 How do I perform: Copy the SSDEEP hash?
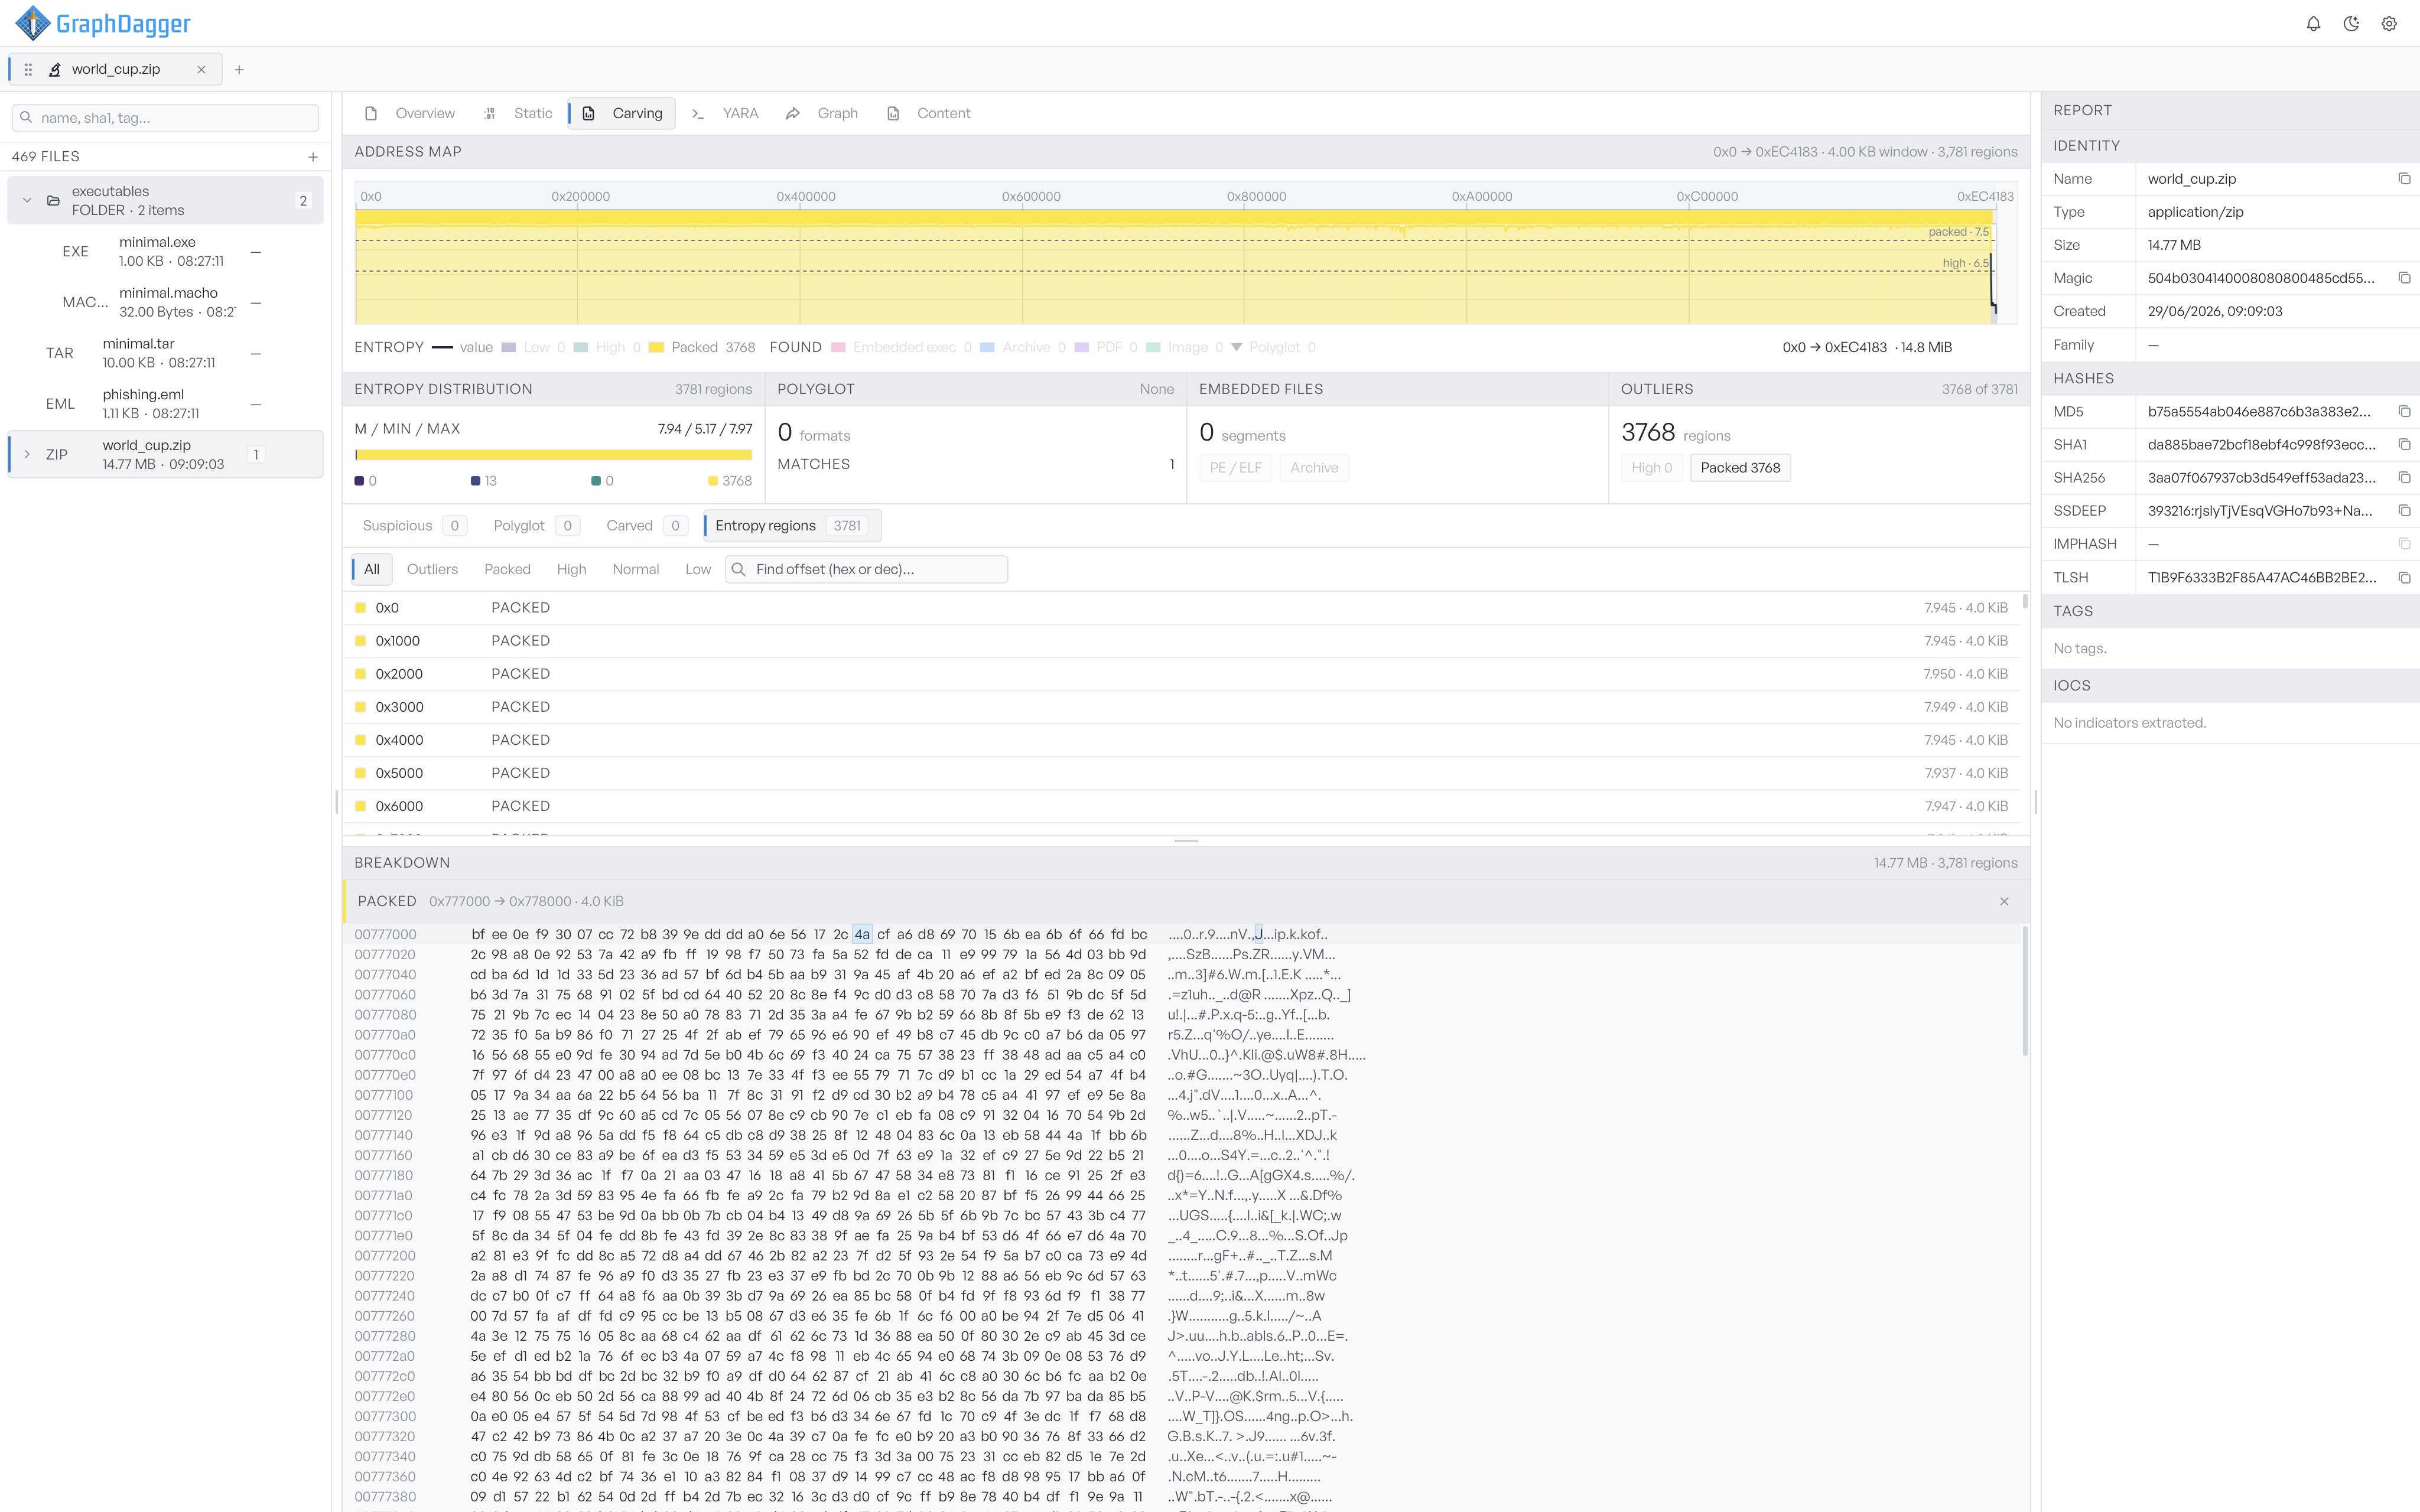(x=2404, y=511)
